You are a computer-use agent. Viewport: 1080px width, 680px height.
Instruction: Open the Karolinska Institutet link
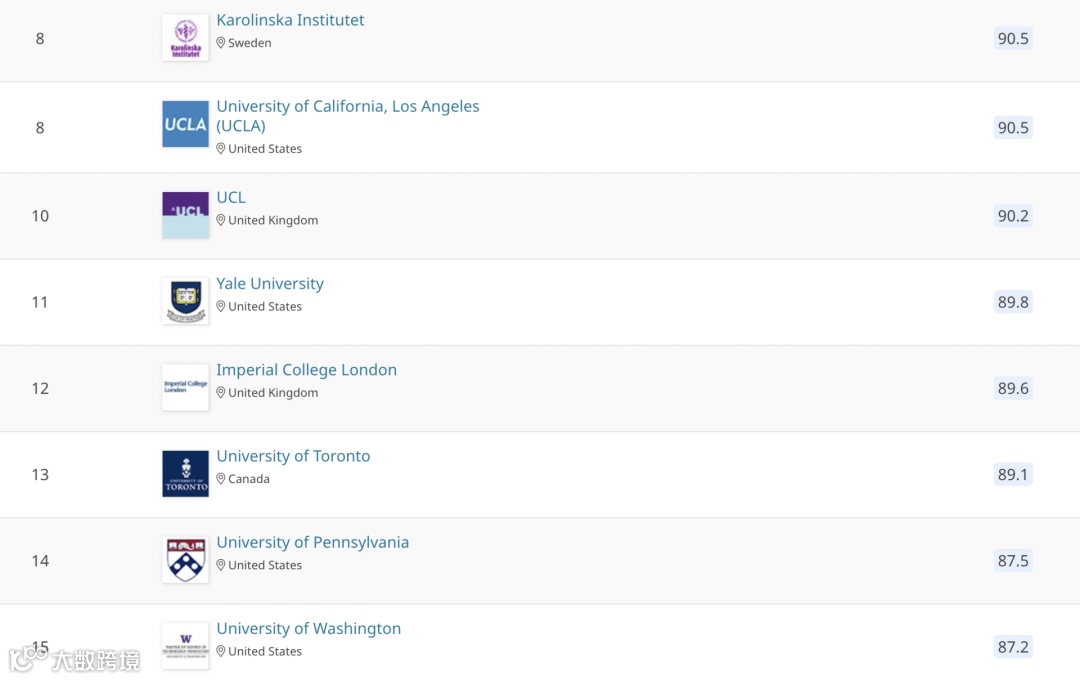click(290, 20)
